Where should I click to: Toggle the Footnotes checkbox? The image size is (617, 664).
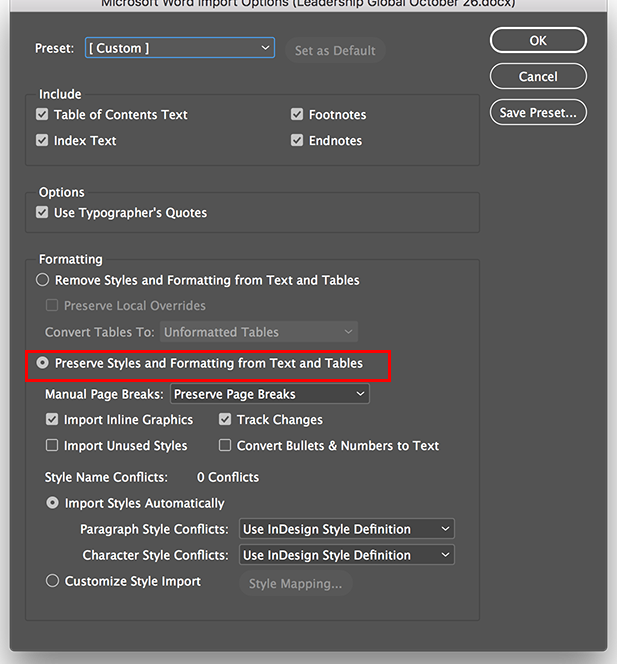point(297,115)
